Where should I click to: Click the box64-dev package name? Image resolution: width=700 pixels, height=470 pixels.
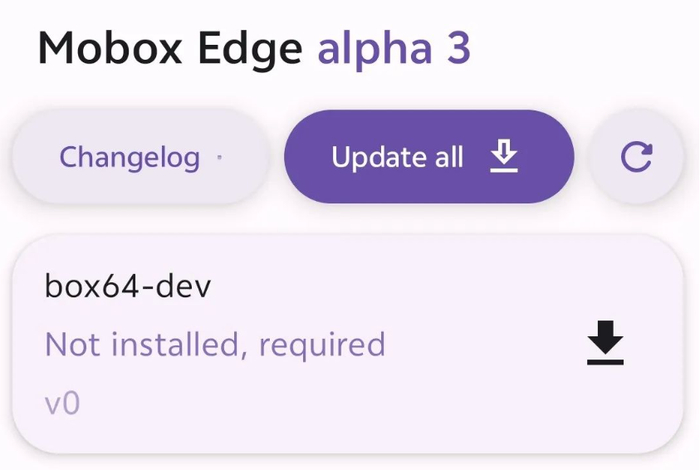[x=128, y=286]
